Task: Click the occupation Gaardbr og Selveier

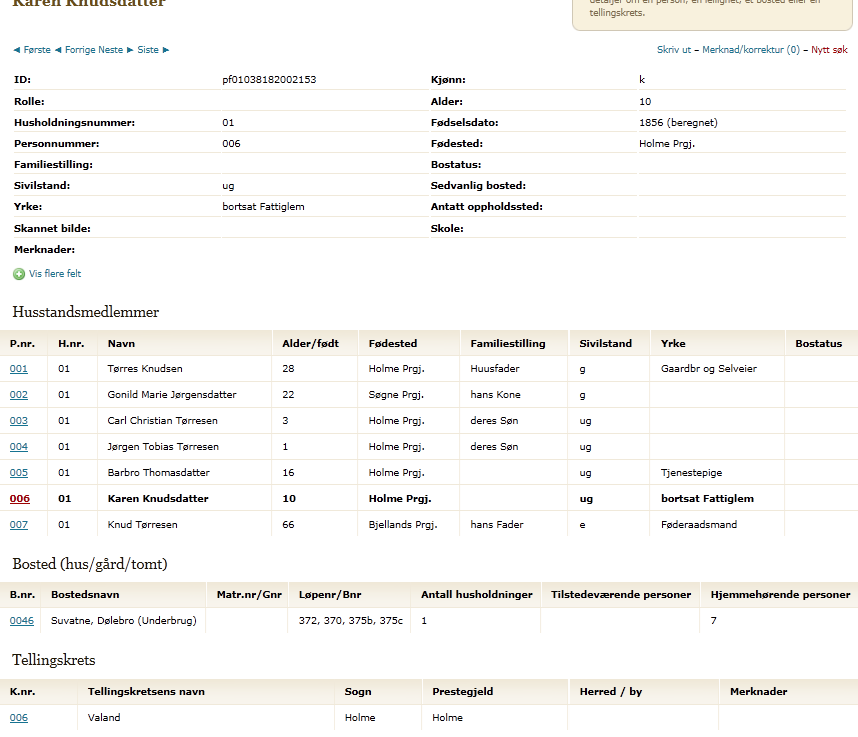Action: point(709,369)
